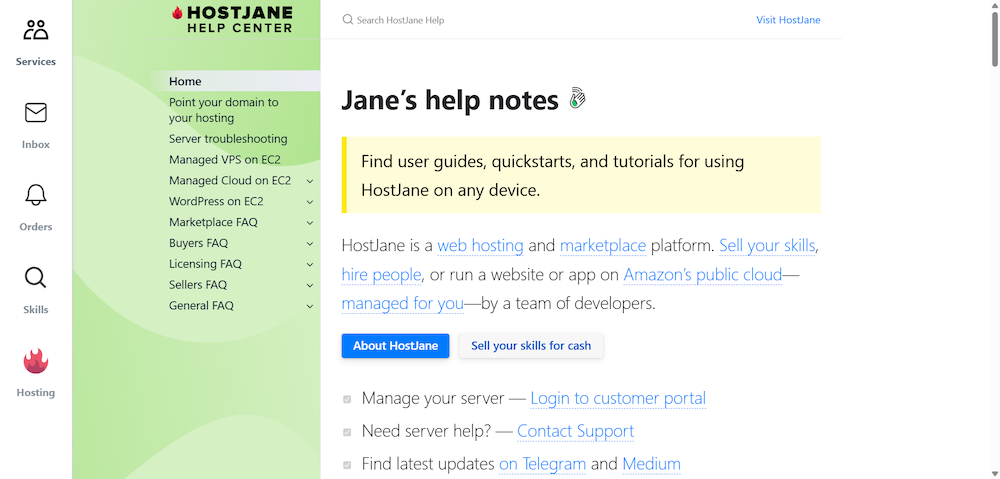The image size is (1000, 479).
Task: Expand the Marketplace FAQ chevron
Action: [310, 223]
